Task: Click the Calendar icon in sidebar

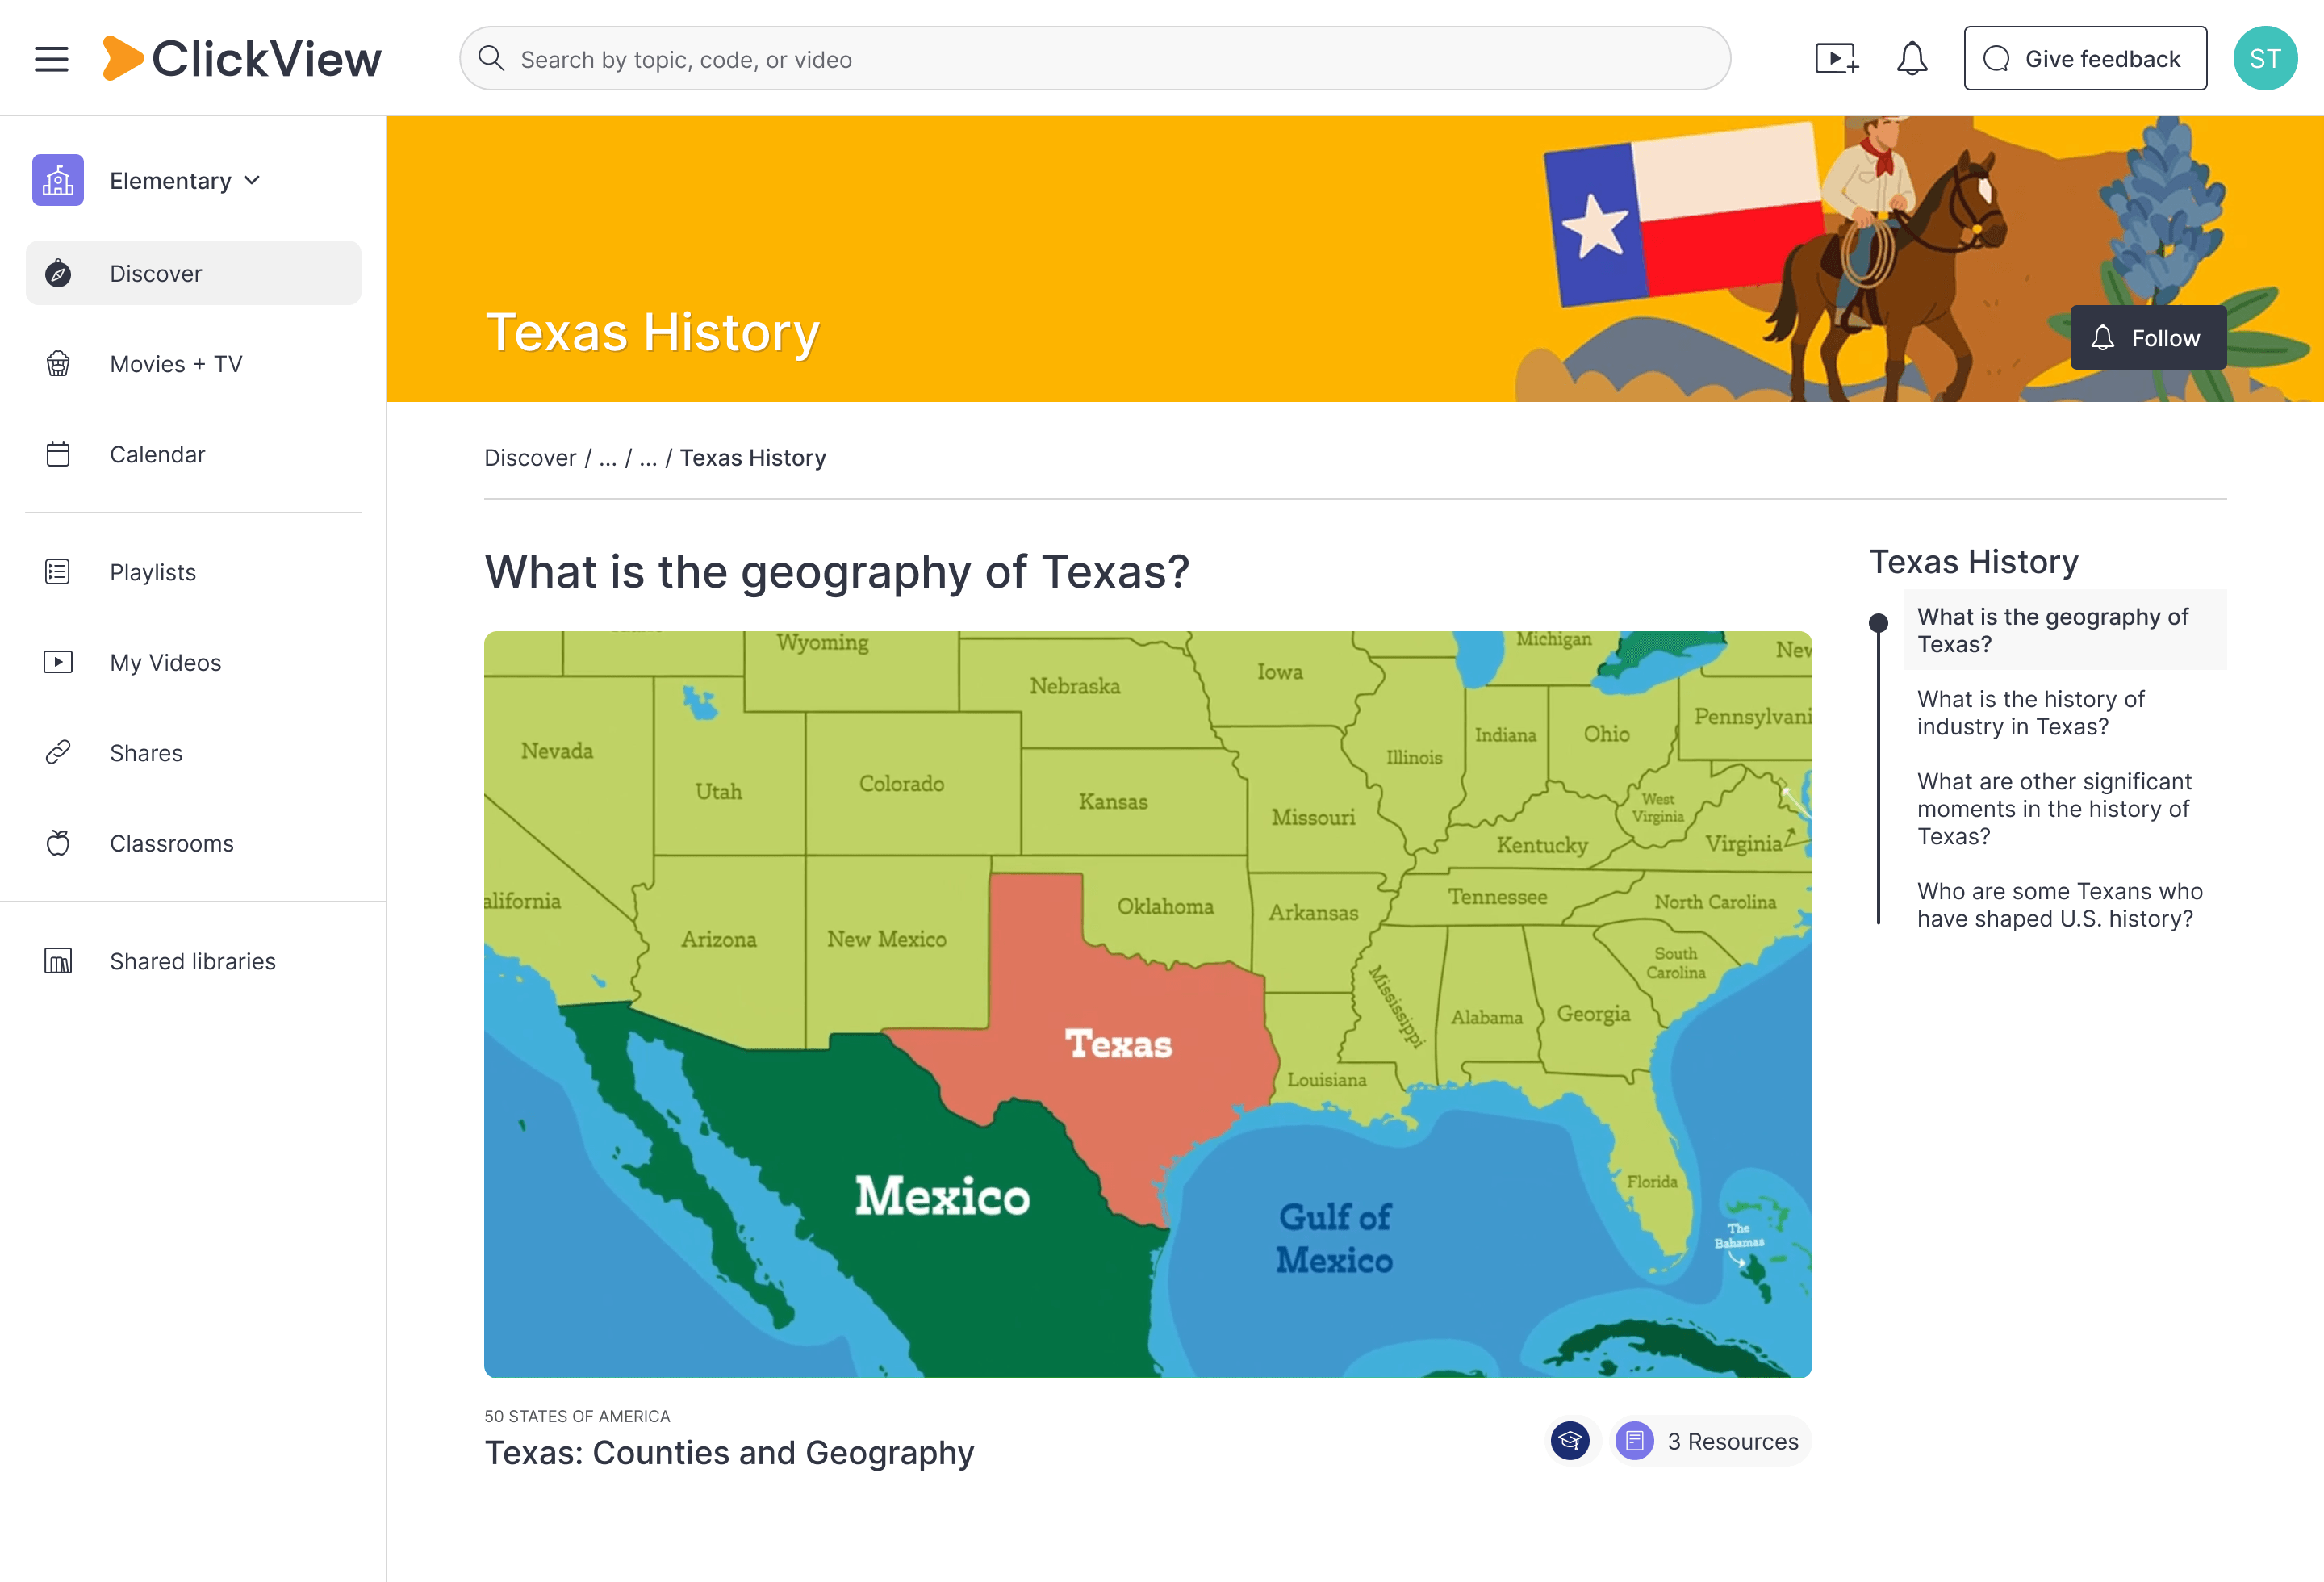Action: click(x=58, y=454)
